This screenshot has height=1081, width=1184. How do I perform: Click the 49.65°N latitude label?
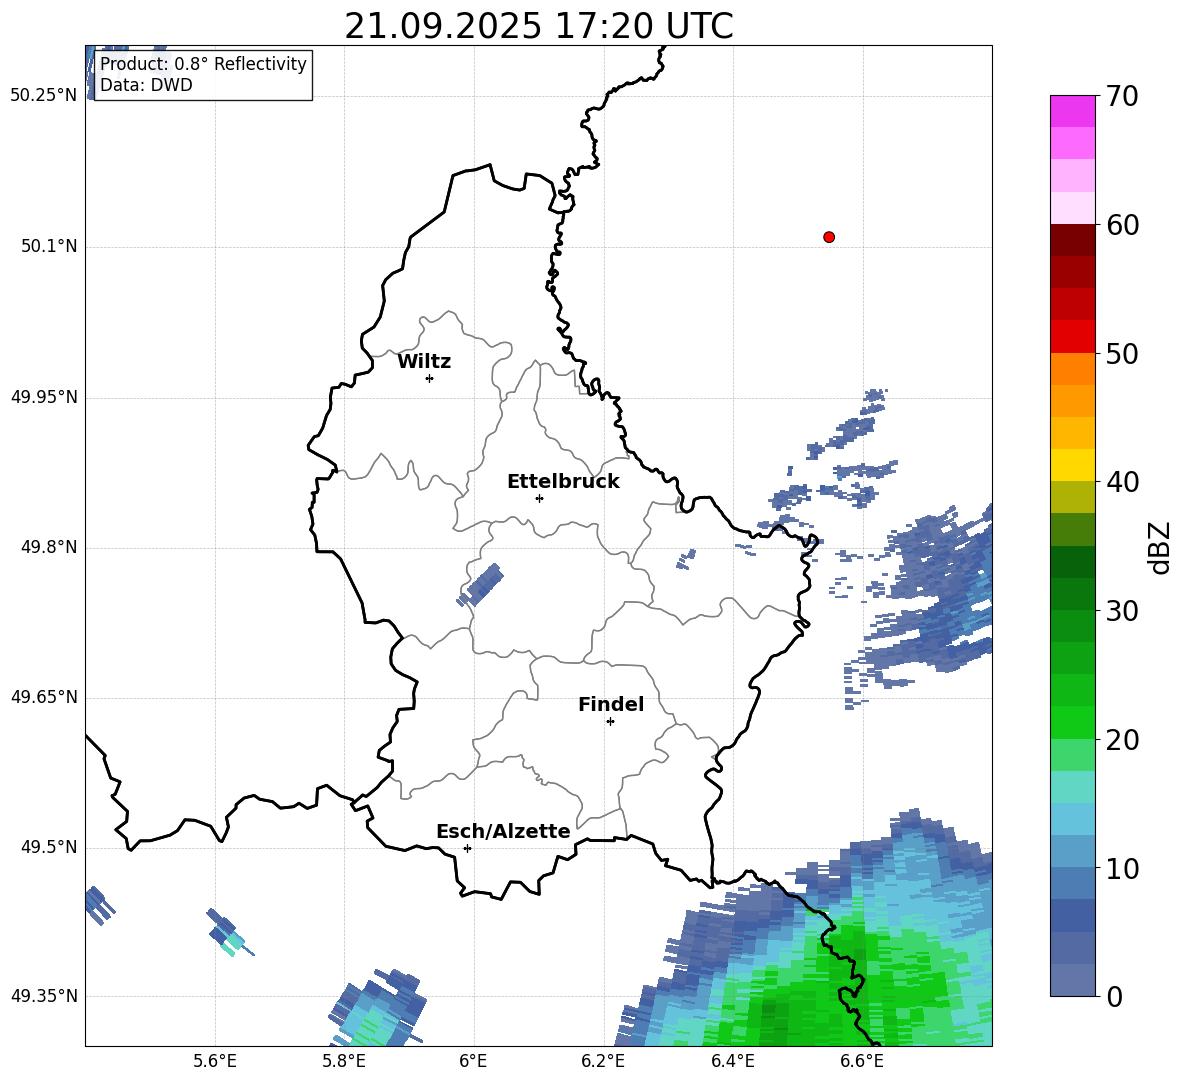pos(44,697)
